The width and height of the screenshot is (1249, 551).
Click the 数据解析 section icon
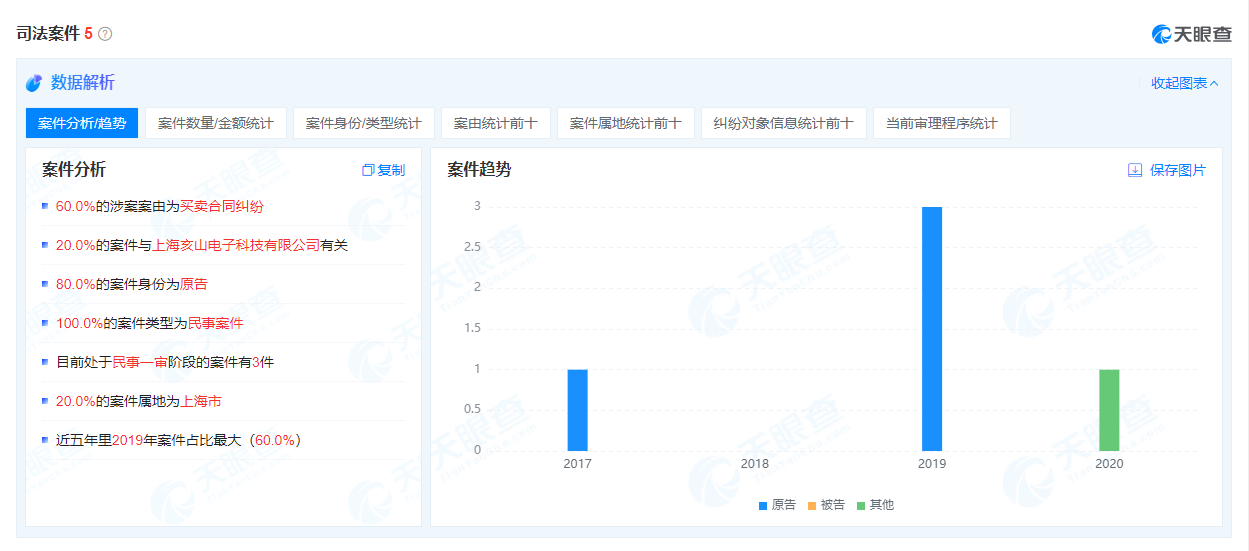tap(34, 83)
